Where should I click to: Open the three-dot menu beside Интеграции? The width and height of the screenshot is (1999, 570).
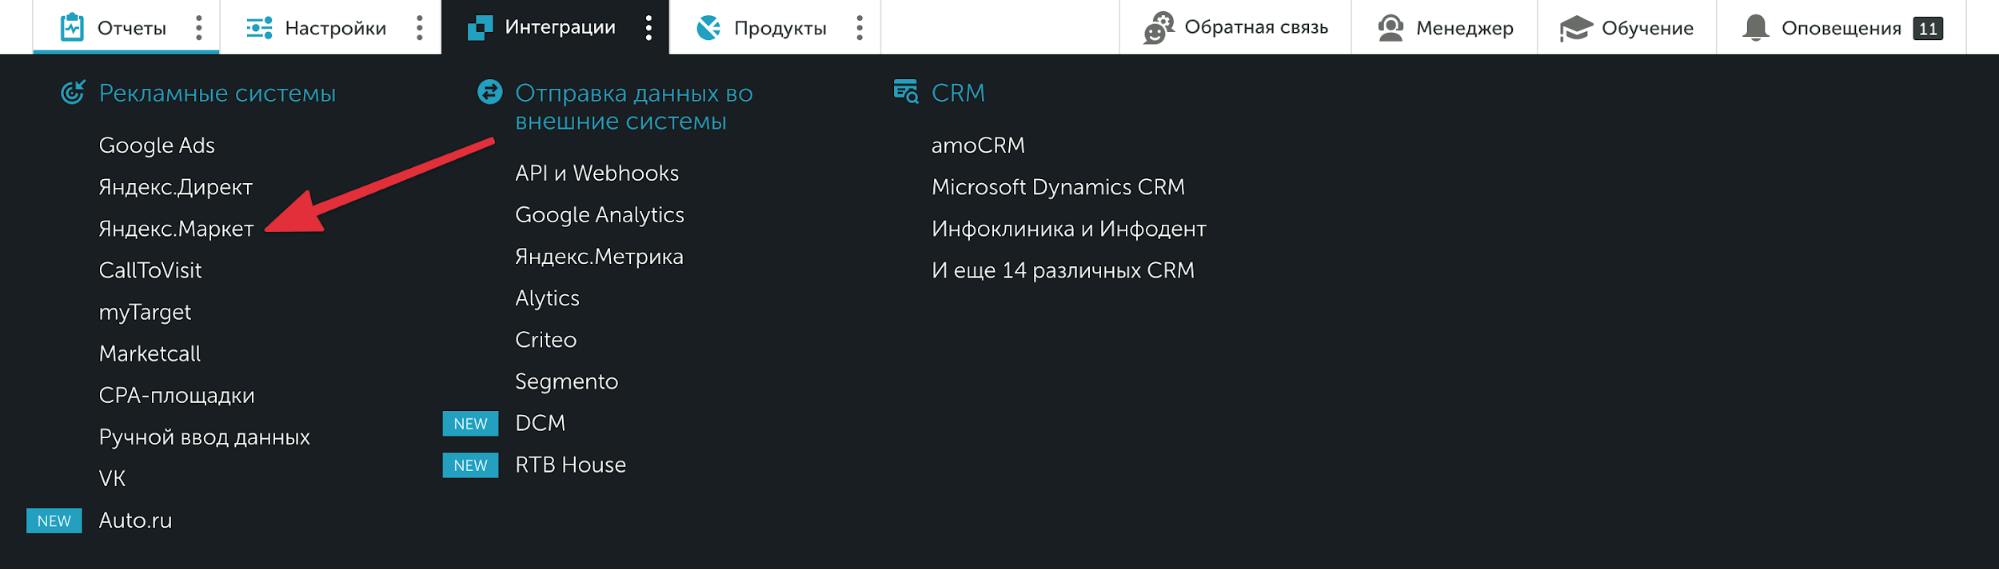649,28
